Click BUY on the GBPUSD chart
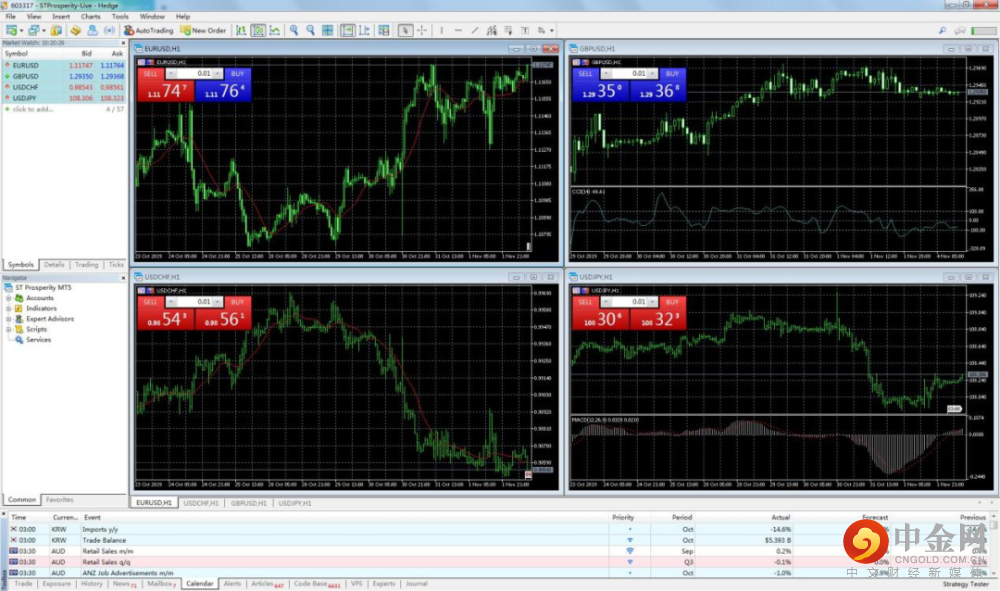This screenshot has width=1000, height=591. coord(658,86)
